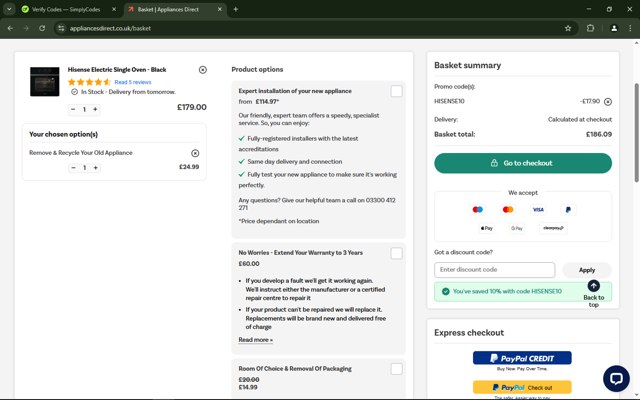Click the £179.00 oven price
This screenshot has height=400, width=640.
pyautogui.click(x=191, y=107)
